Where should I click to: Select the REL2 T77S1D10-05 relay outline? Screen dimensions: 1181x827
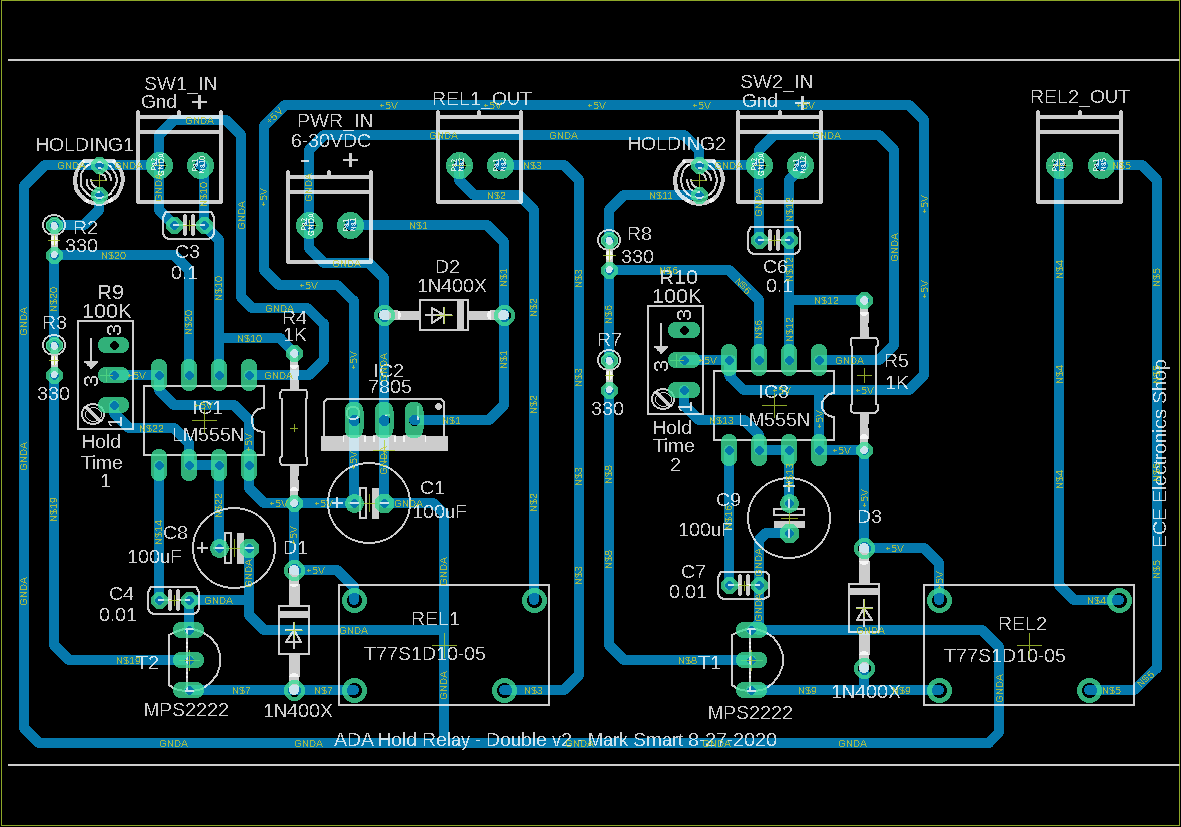1028,645
